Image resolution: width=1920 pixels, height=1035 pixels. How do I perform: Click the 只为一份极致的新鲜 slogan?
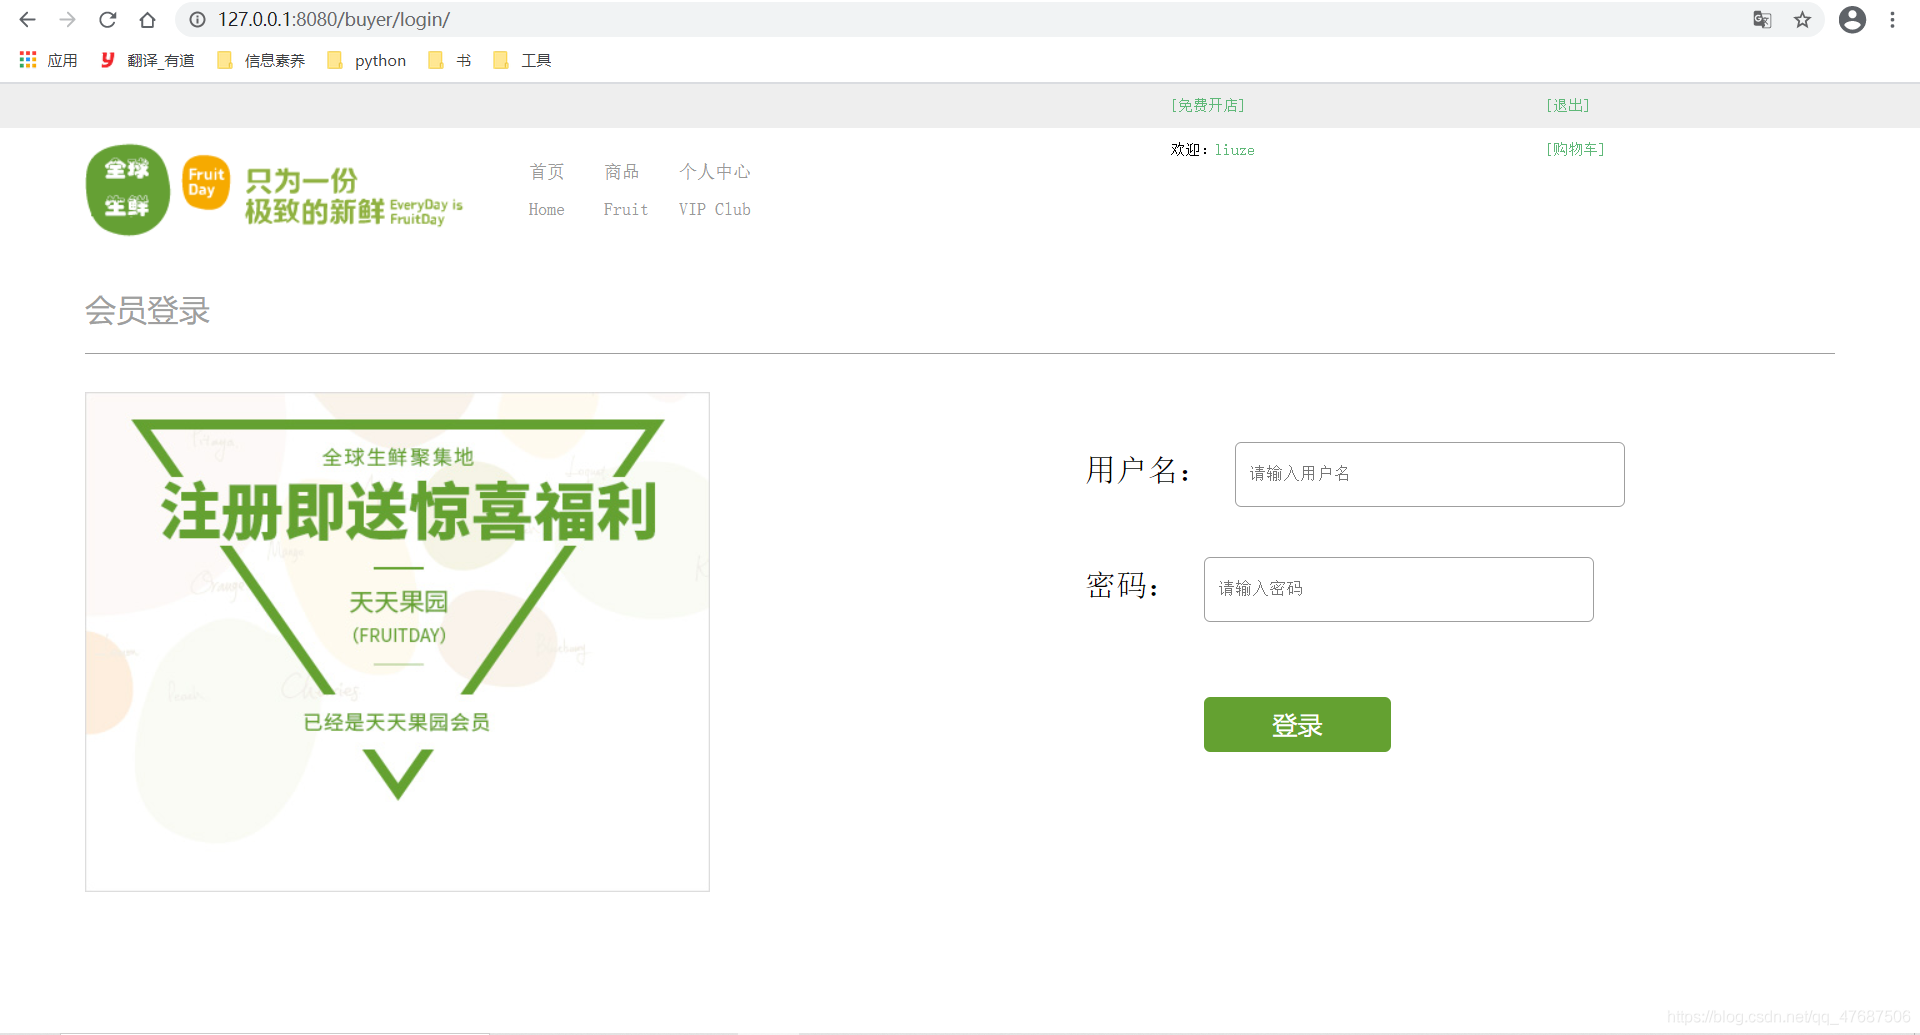pyautogui.click(x=353, y=196)
